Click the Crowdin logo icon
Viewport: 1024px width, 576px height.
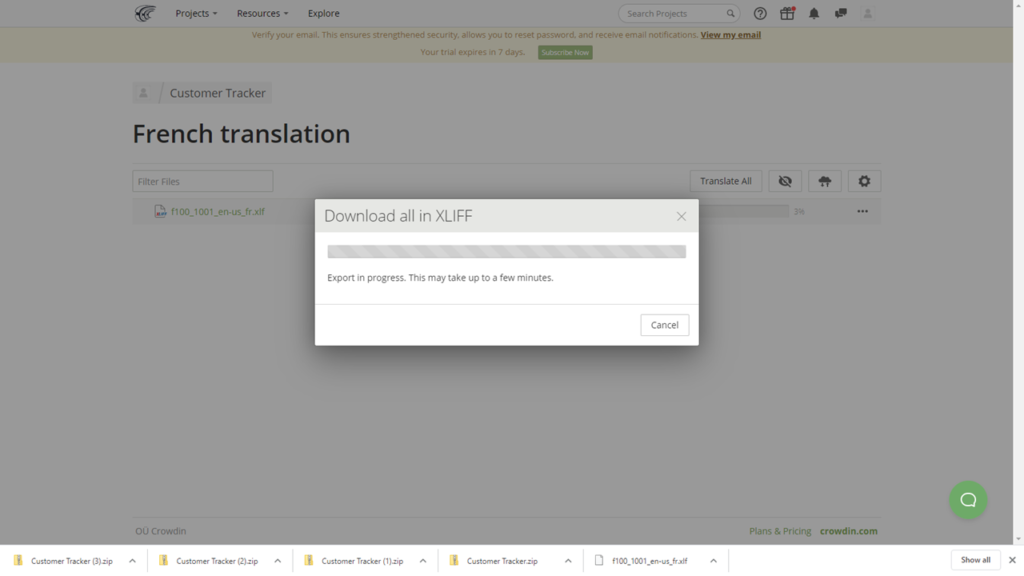coord(145,13)
